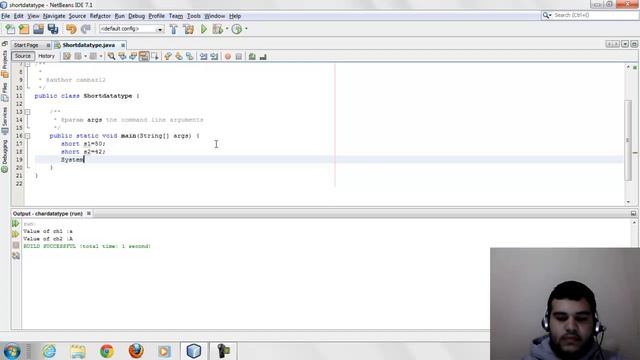Open the Navigate menu
Viewport: 640px width, 360px height.
pyautogui.click(x=54, y=16)
